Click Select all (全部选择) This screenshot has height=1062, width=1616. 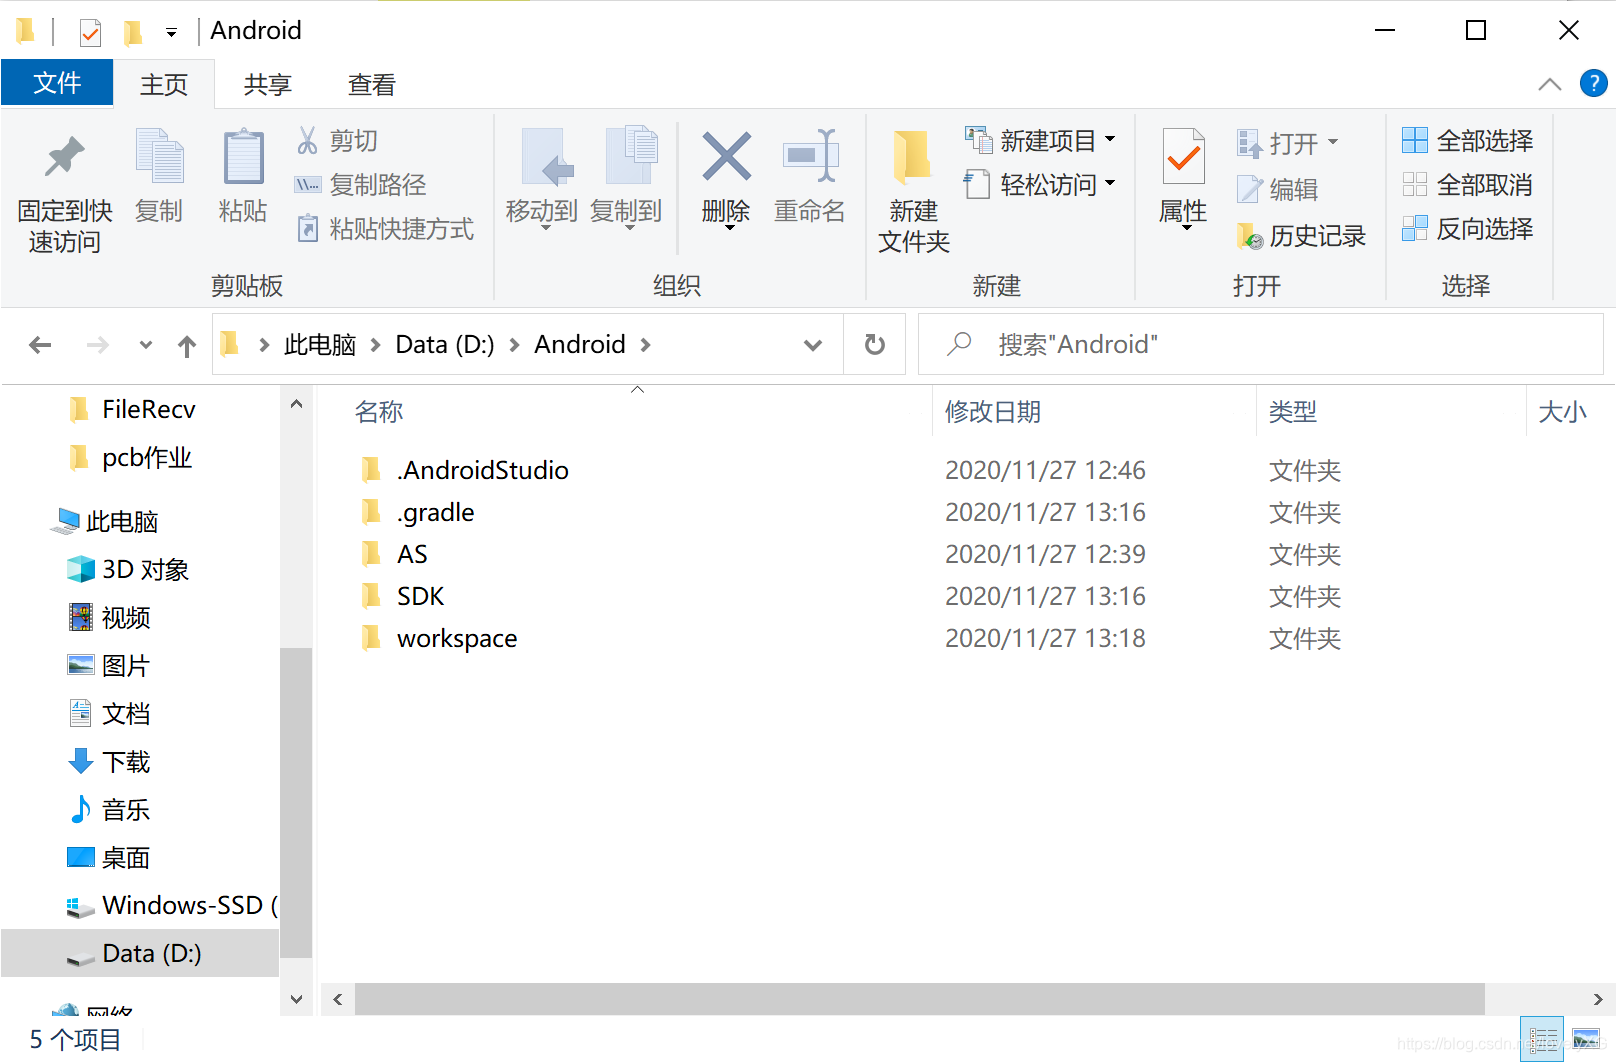pos(1468,141)
